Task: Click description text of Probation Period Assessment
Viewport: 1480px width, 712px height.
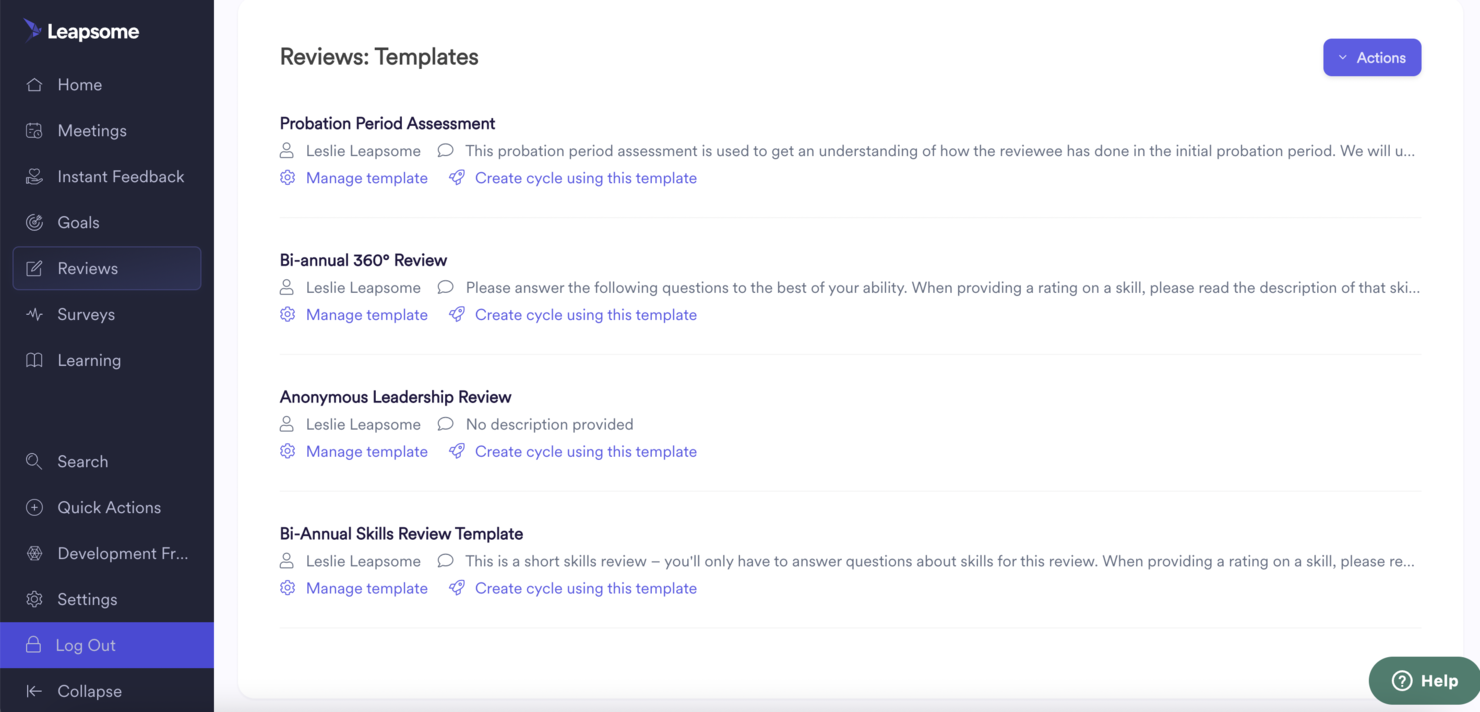Action: 940,151
